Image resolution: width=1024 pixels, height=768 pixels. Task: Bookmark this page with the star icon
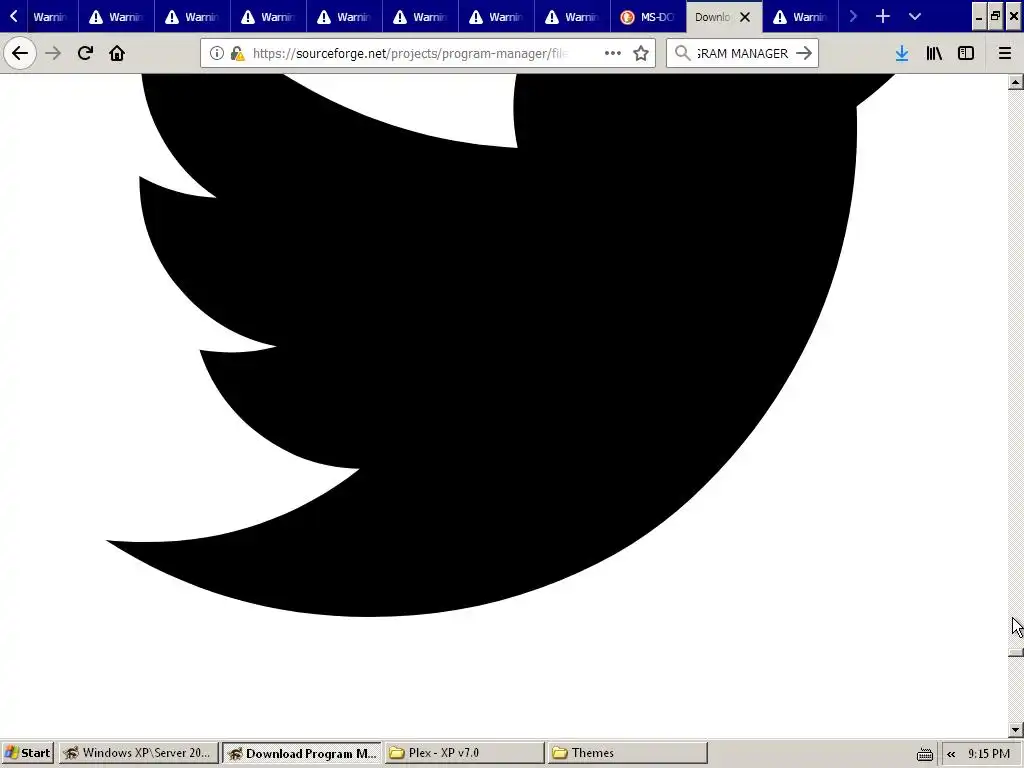pyautogui.click(x=641, y=53)
